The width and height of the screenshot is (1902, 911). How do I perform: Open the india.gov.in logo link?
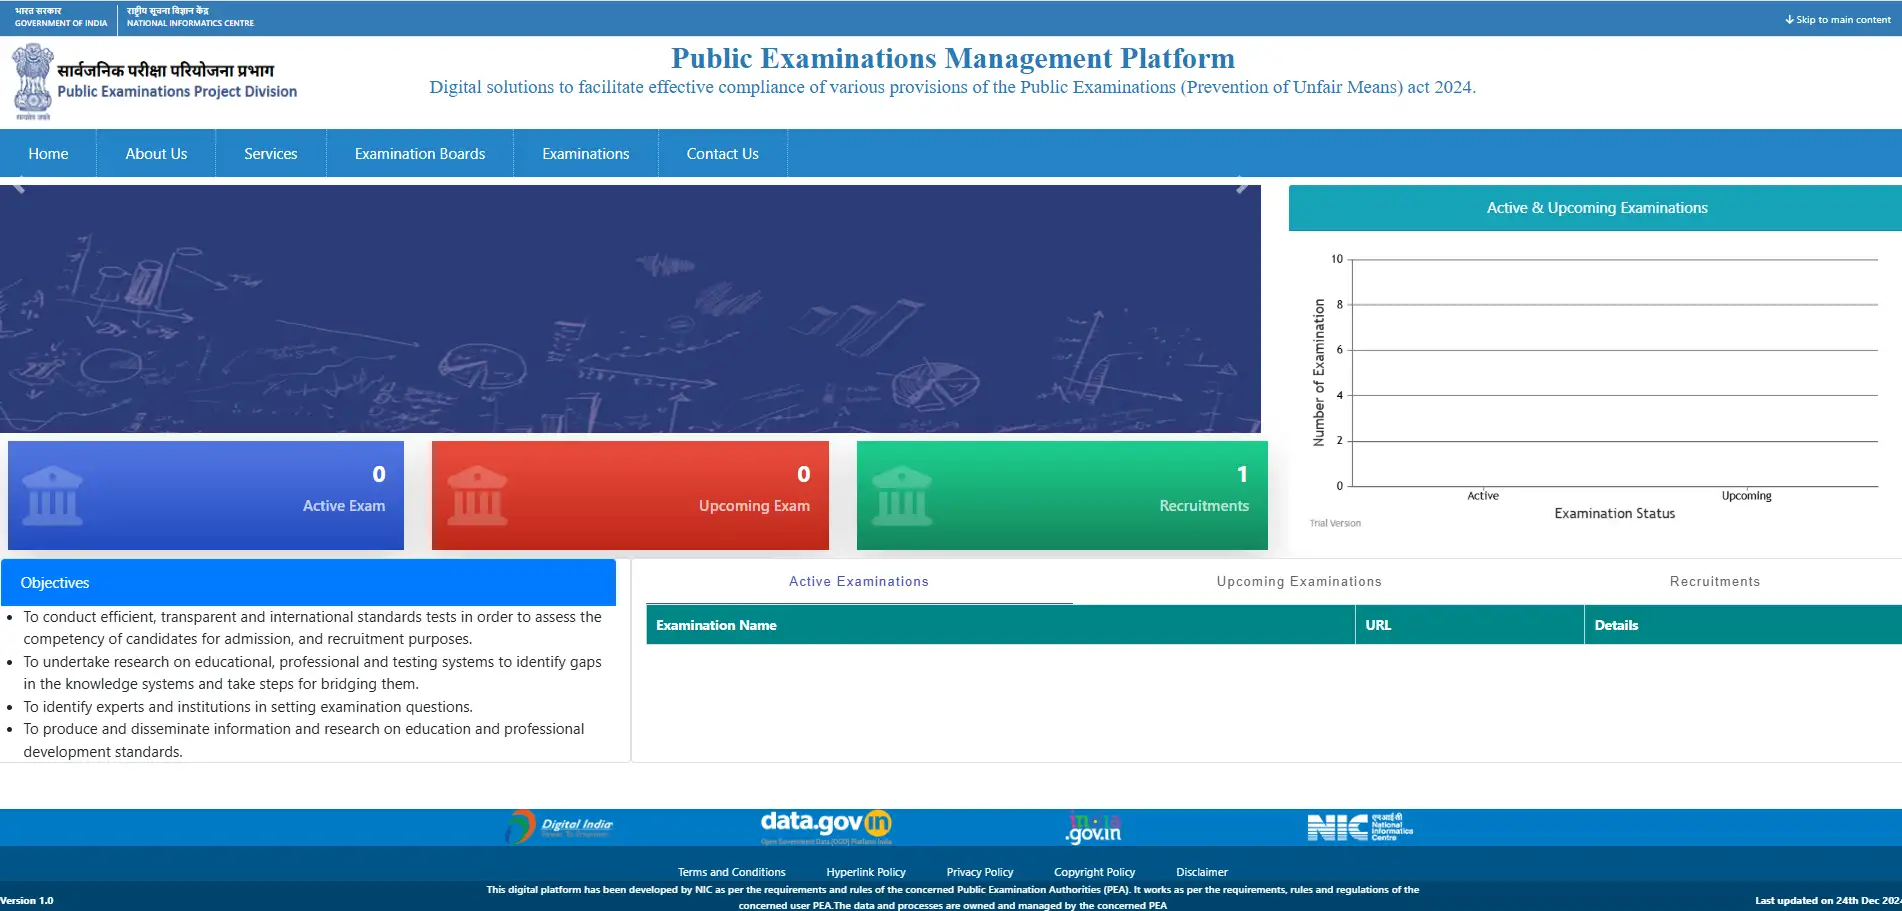pyautogui.click(x=1094, y=827)
